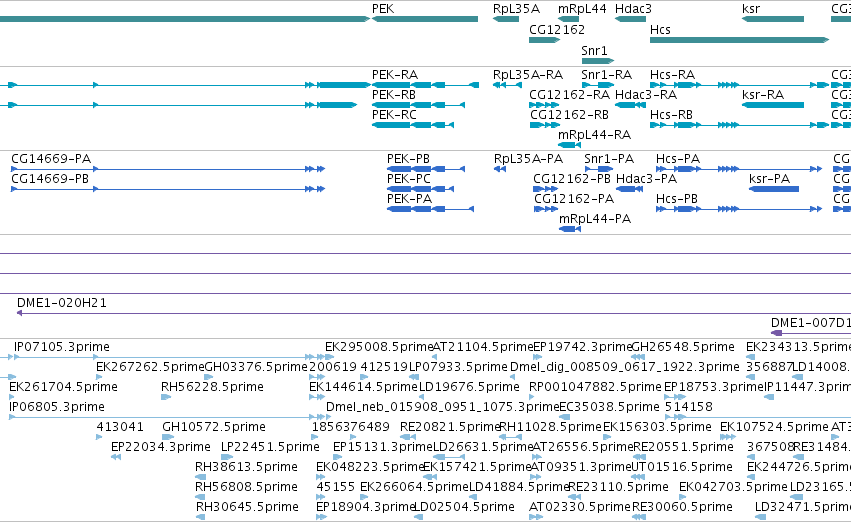Select the PEK-PB coding feature
Viewport: 851px width, 522px height.
pyautogui.click(x=426, y=169)
